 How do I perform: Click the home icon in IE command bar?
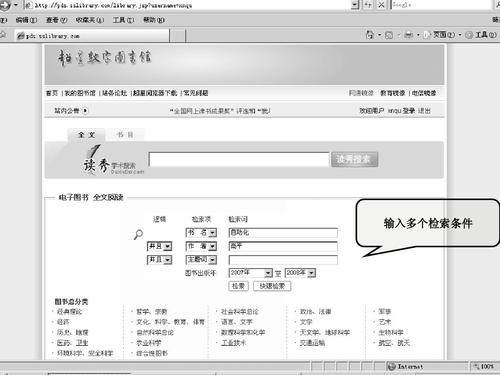click(x=370, y=35)
